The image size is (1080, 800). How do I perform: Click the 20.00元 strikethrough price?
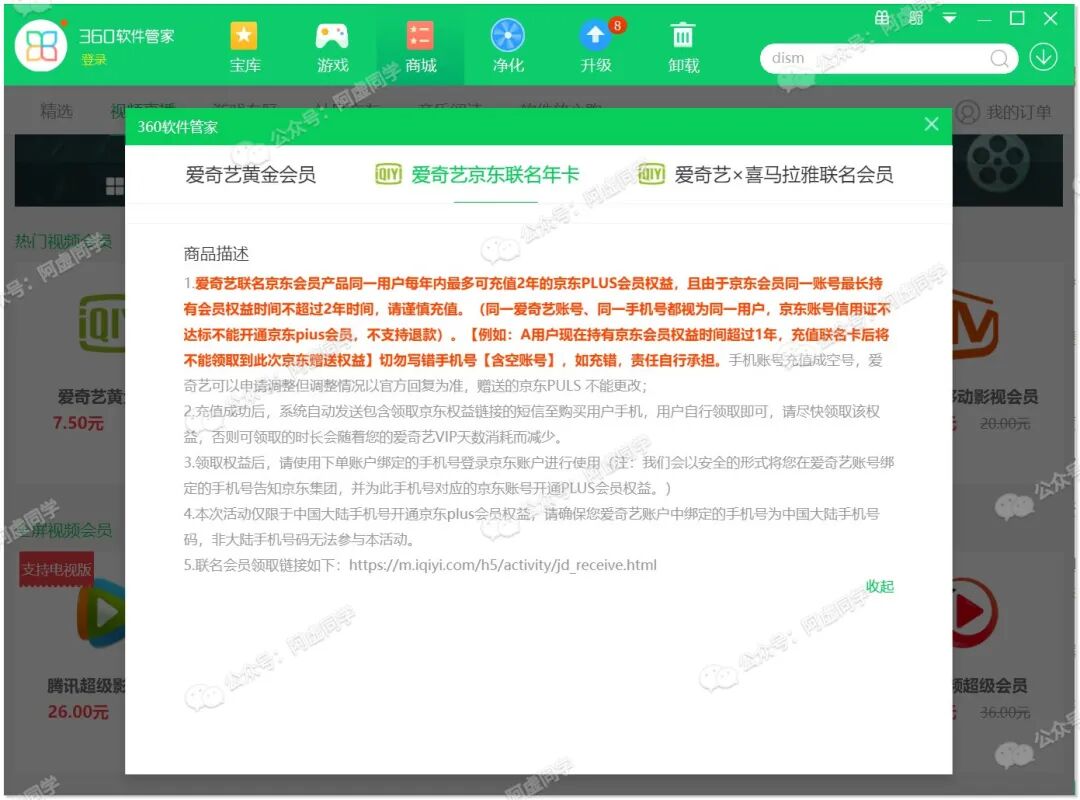(1005, 424)
